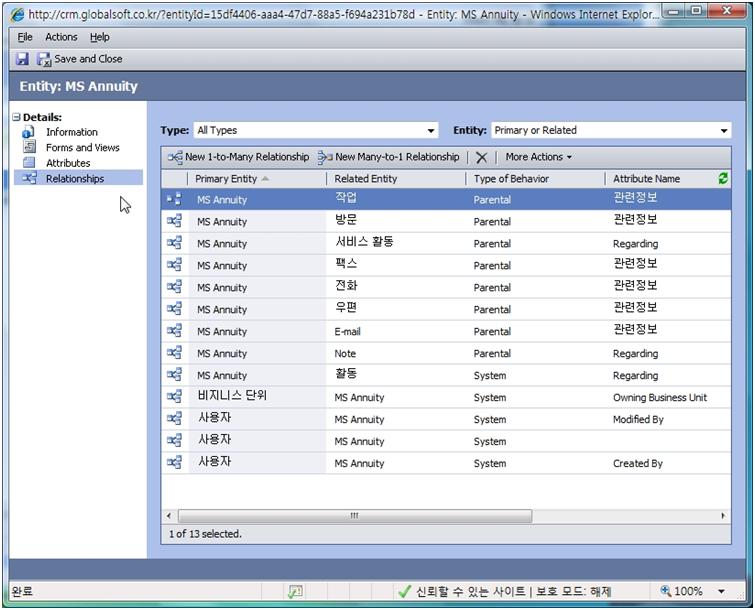Select the 팩스 related entity cell

(346, 264)
